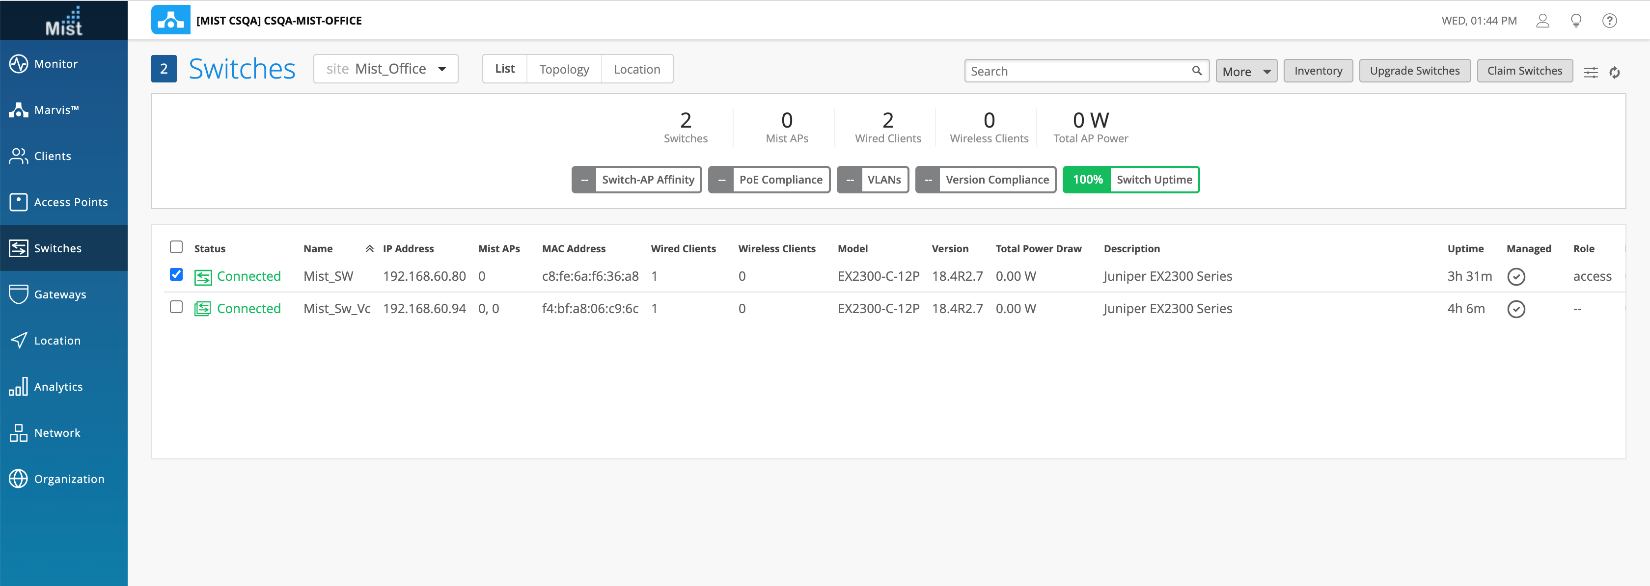Open Gateways sidebar section

[x=64, y=294]
